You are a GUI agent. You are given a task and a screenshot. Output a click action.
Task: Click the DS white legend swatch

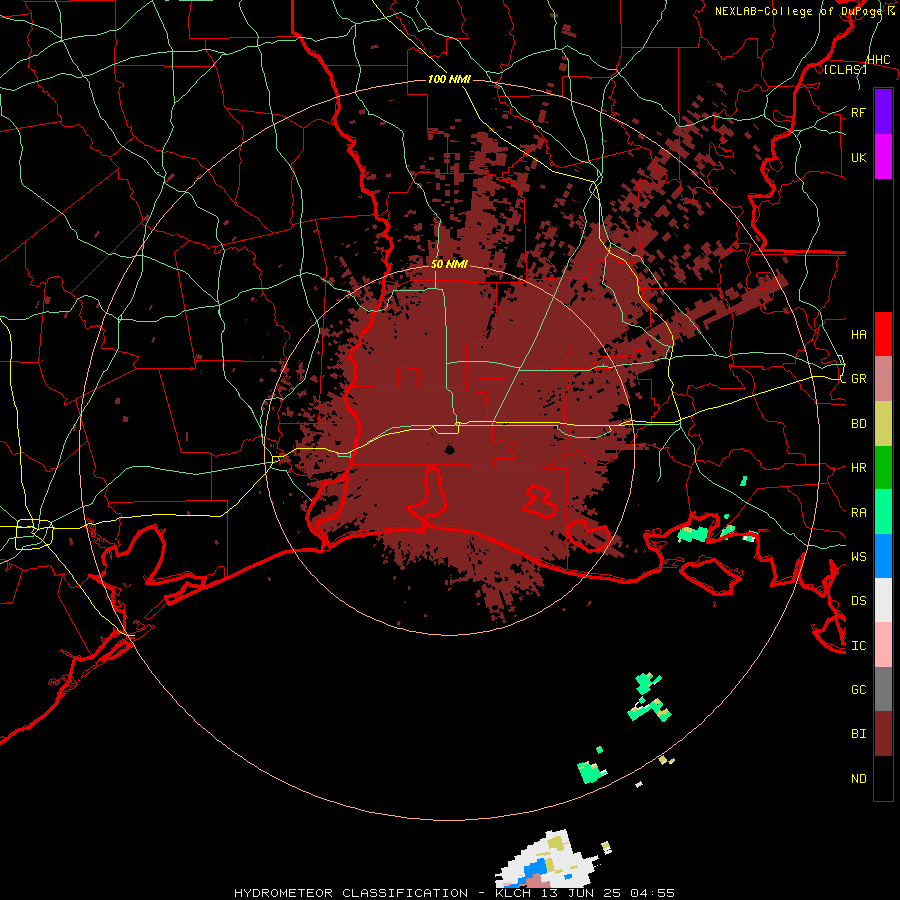pyautogui.click(x=883, y=600)
